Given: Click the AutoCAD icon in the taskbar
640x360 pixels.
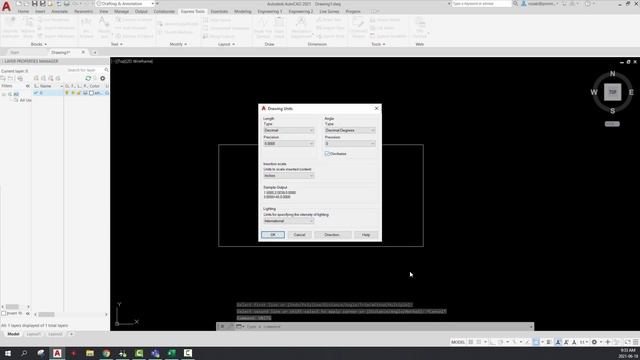Looking at the screenshot, I should (x=57, y=353).
